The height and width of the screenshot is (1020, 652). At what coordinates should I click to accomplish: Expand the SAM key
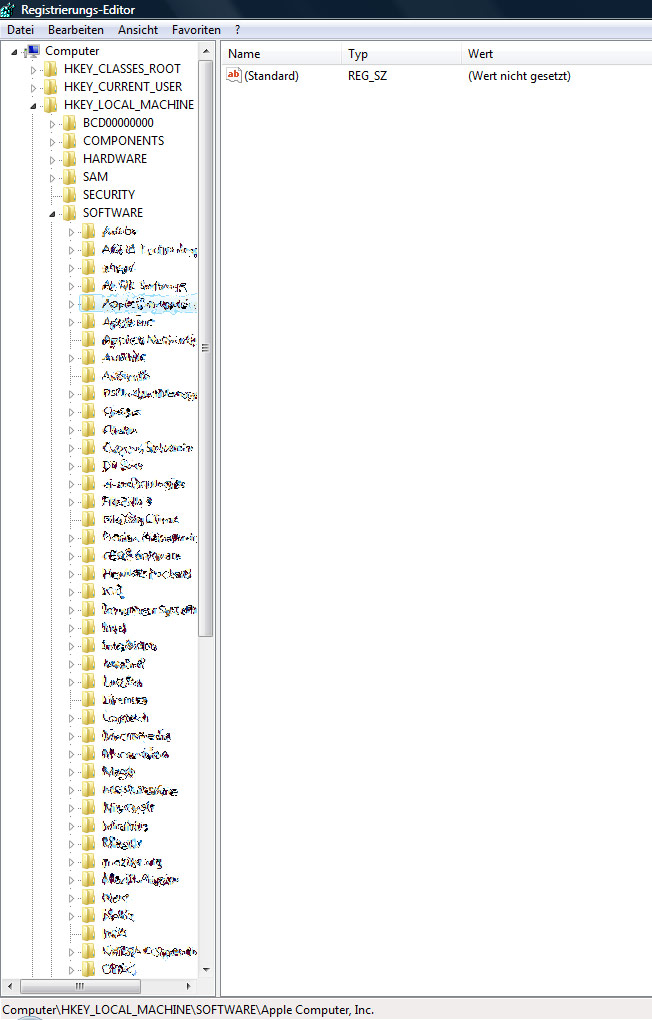tap(52, 178)
